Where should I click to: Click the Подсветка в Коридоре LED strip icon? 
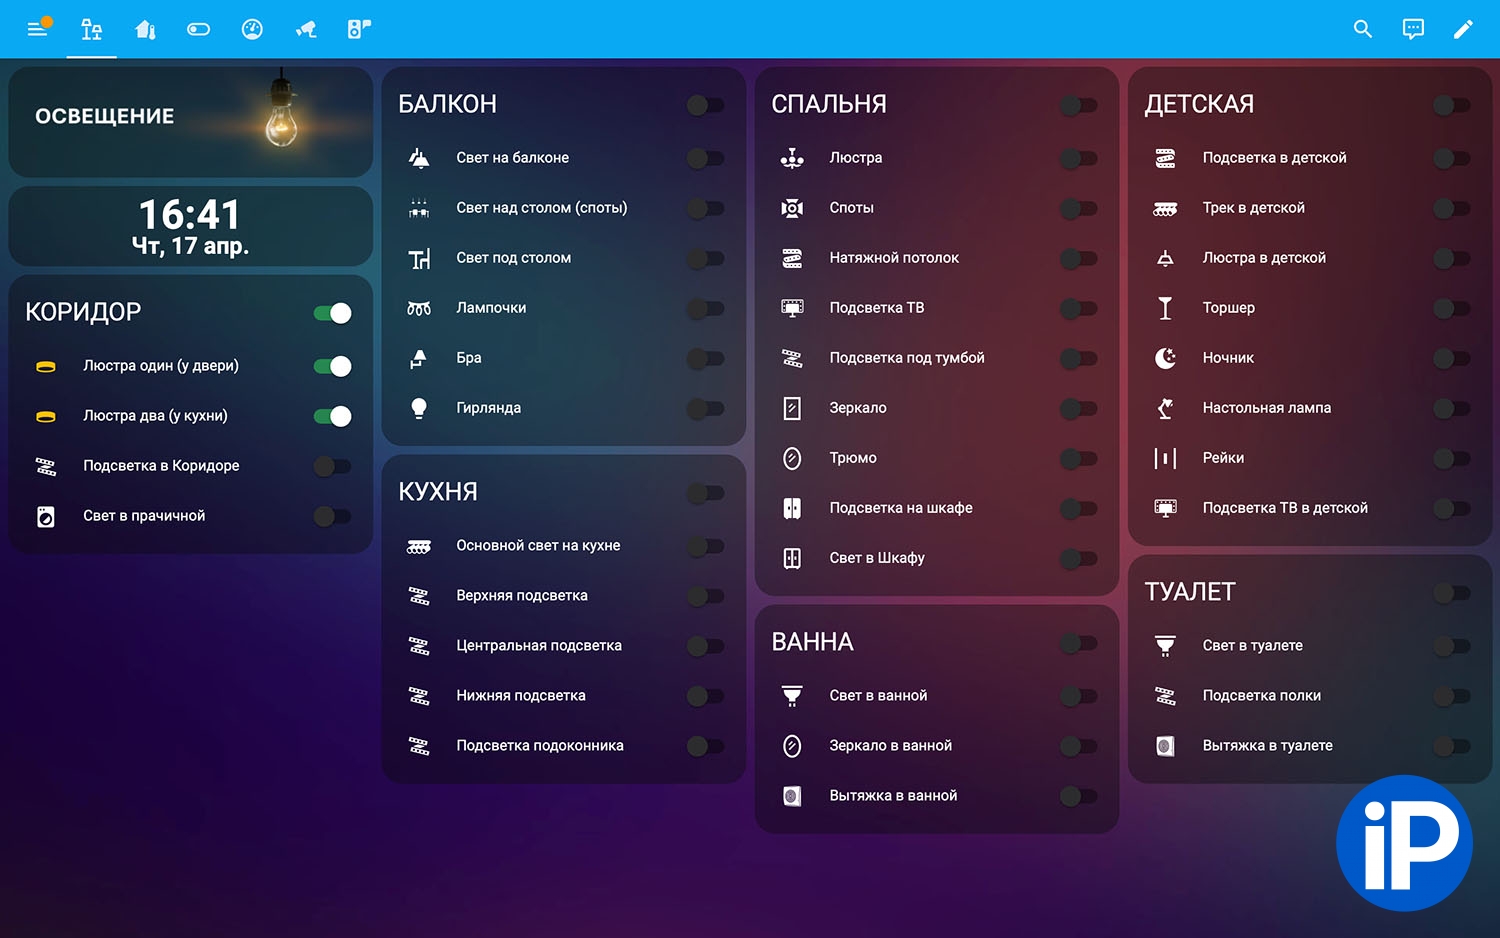click(x=46, y=466)
